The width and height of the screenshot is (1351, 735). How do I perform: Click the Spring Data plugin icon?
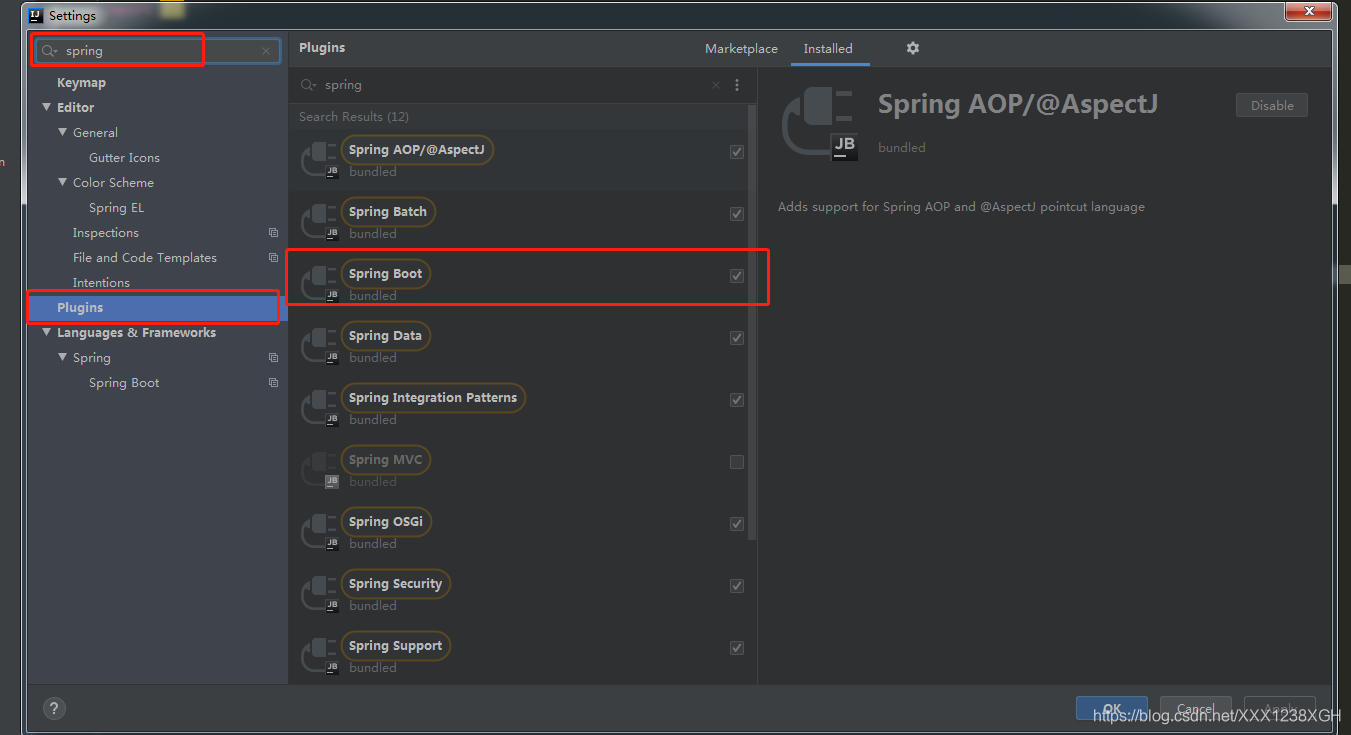click(320, 345)
